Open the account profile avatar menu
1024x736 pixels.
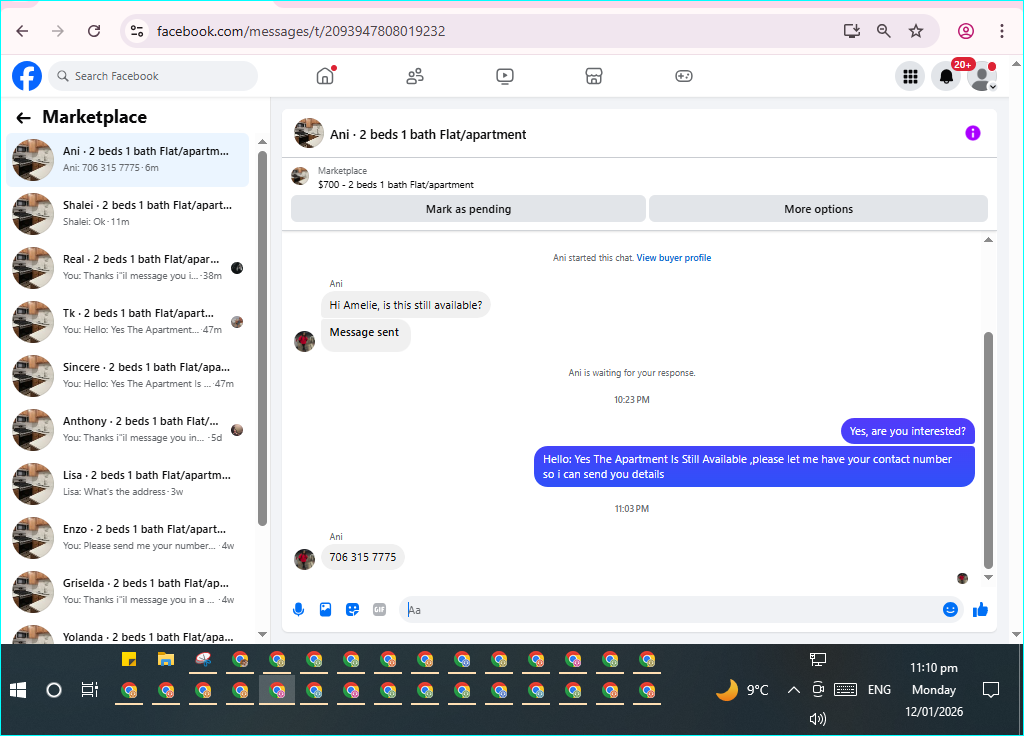coord(982,76)
